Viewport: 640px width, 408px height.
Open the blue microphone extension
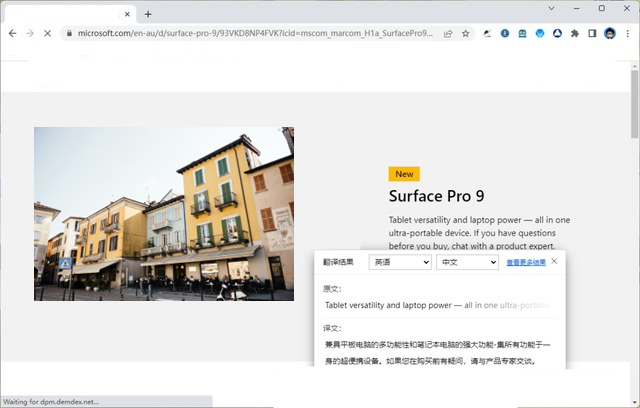[x=505, y=33]
